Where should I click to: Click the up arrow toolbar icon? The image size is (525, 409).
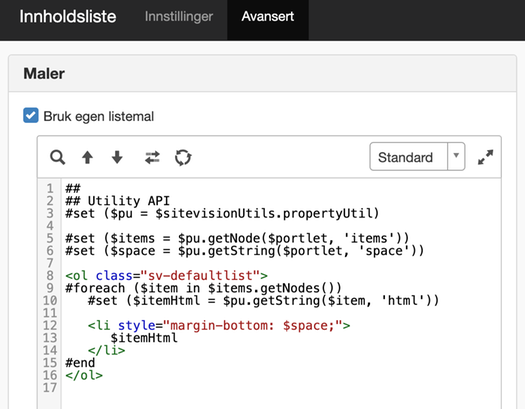pos(87,157)
